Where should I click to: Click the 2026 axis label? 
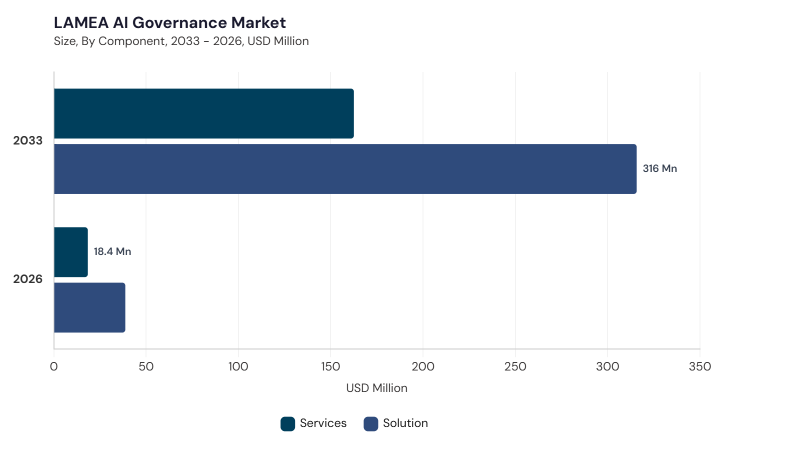click(28, 279)
